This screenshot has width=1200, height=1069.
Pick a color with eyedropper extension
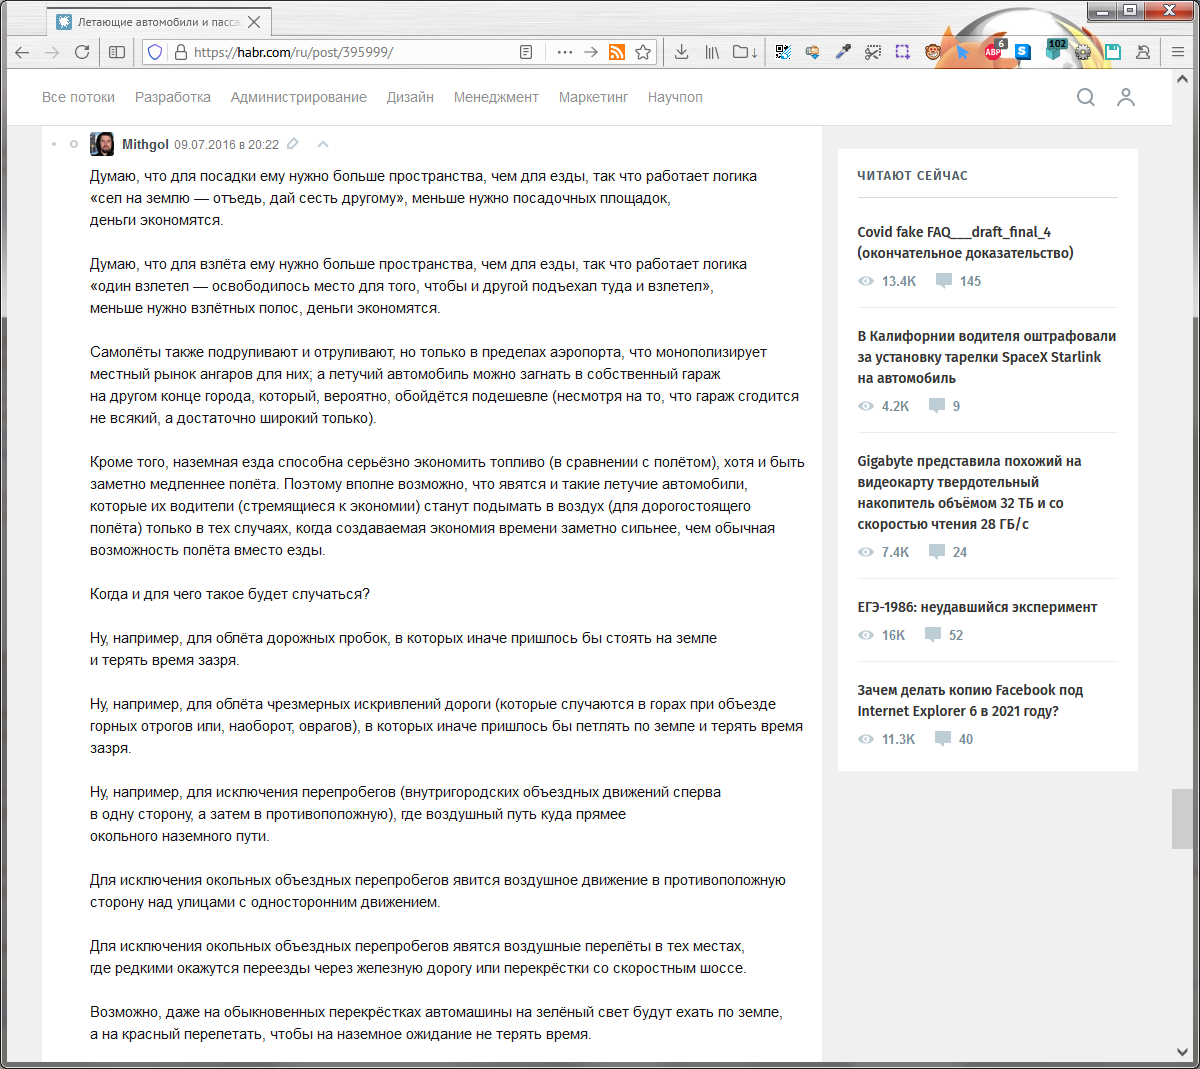(x=843, y=52)
